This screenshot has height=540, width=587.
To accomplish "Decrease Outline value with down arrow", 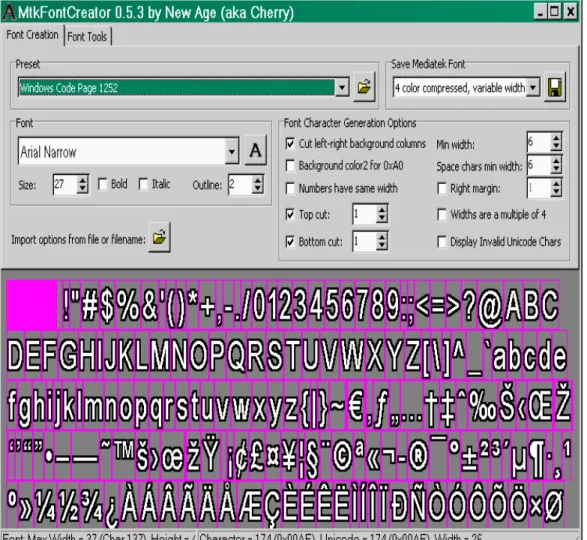I will [258, 189].
